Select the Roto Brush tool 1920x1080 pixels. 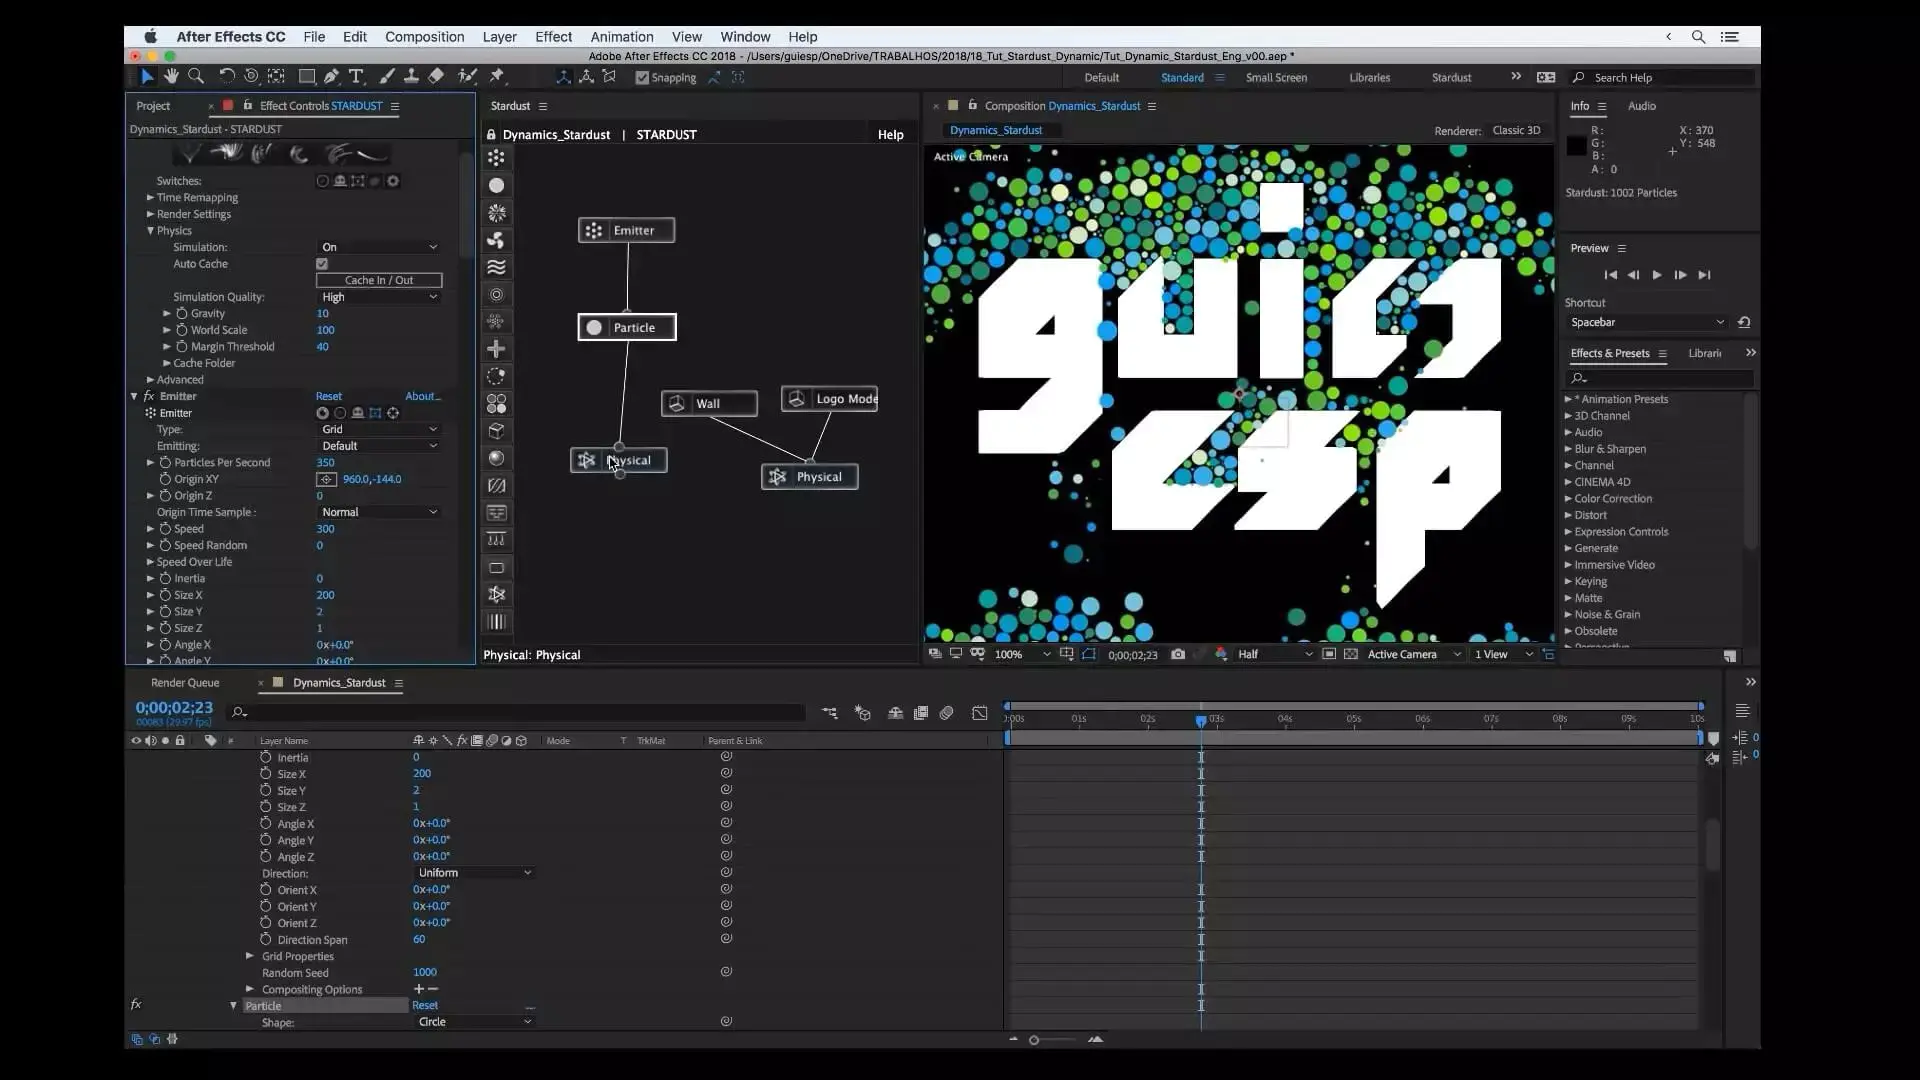tap(467, 76)
